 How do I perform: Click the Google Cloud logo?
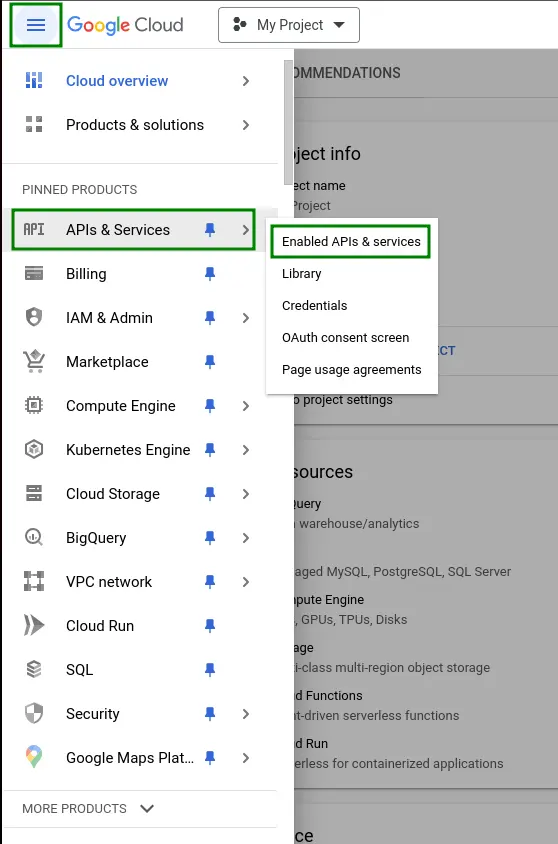click(x=125, y=25)
